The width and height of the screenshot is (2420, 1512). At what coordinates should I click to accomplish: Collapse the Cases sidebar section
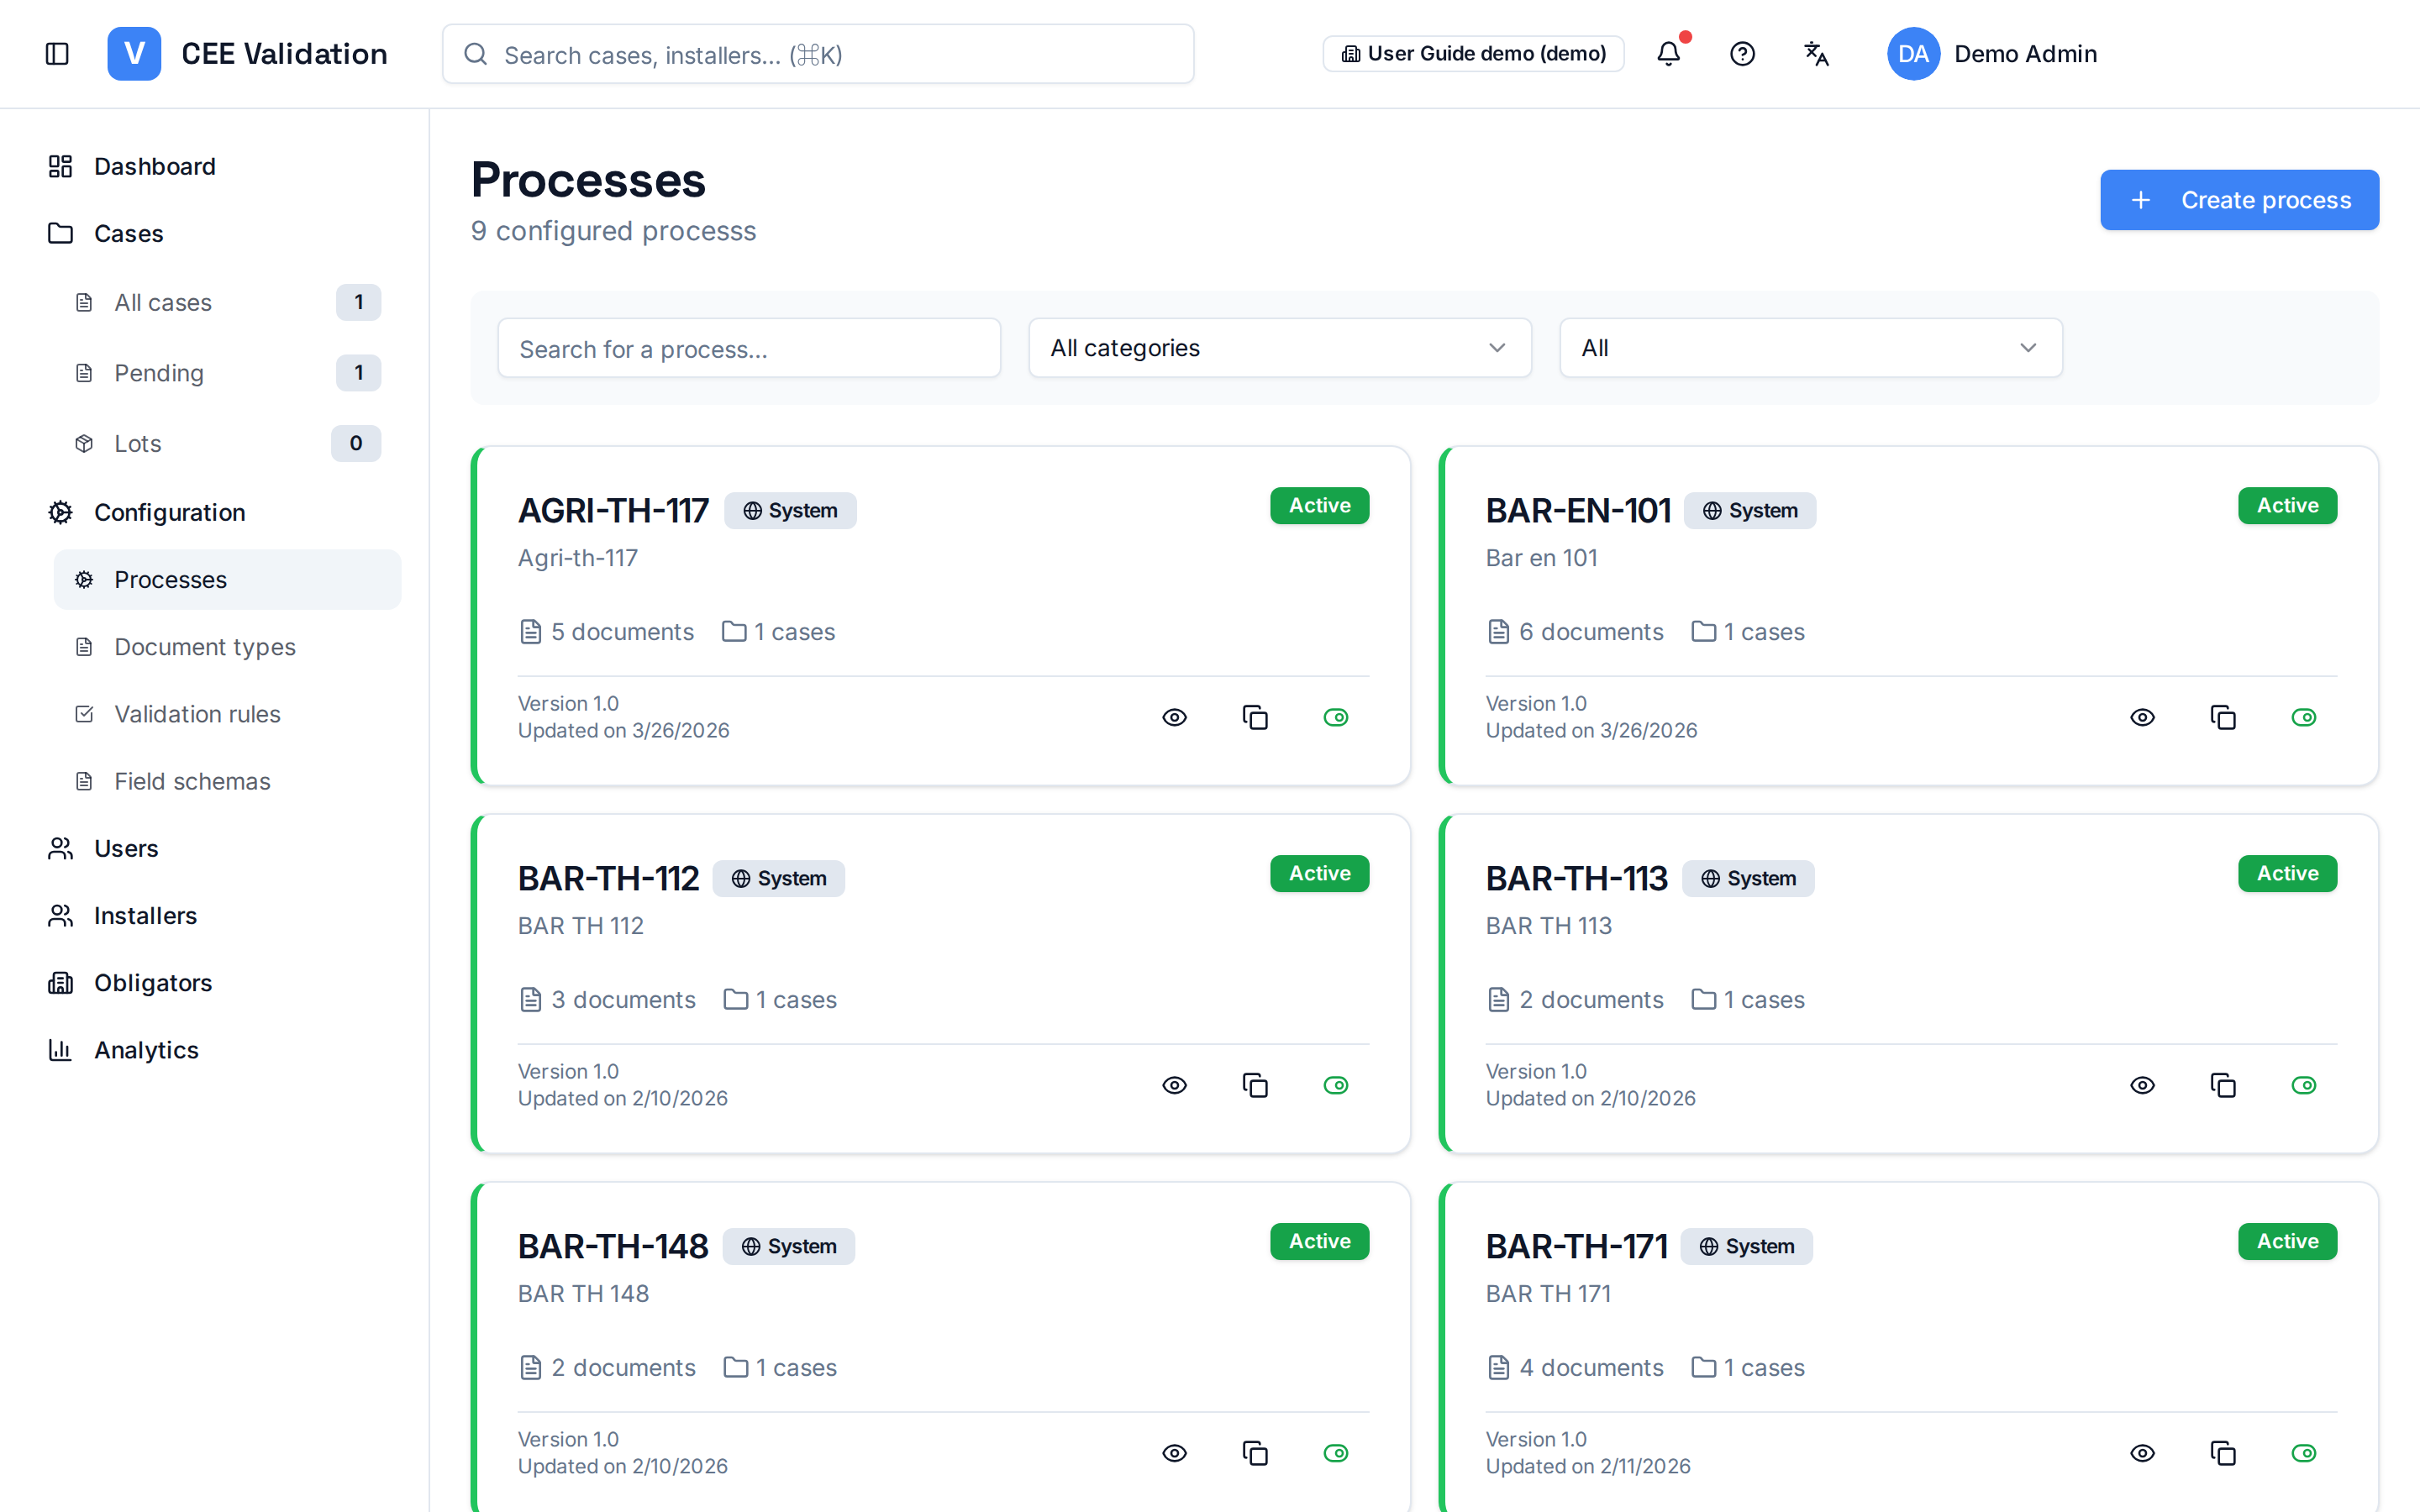pos(214,233)
